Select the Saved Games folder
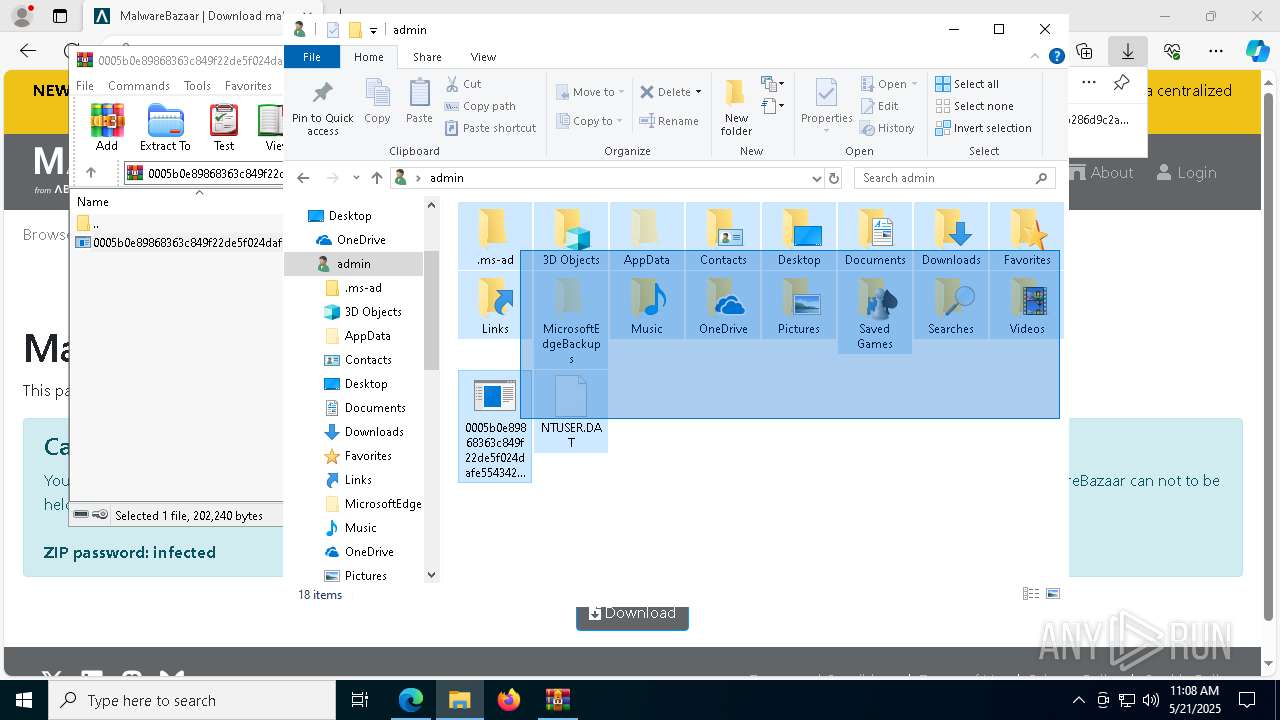Viewport: 1280px width, 720px height. 875,313
